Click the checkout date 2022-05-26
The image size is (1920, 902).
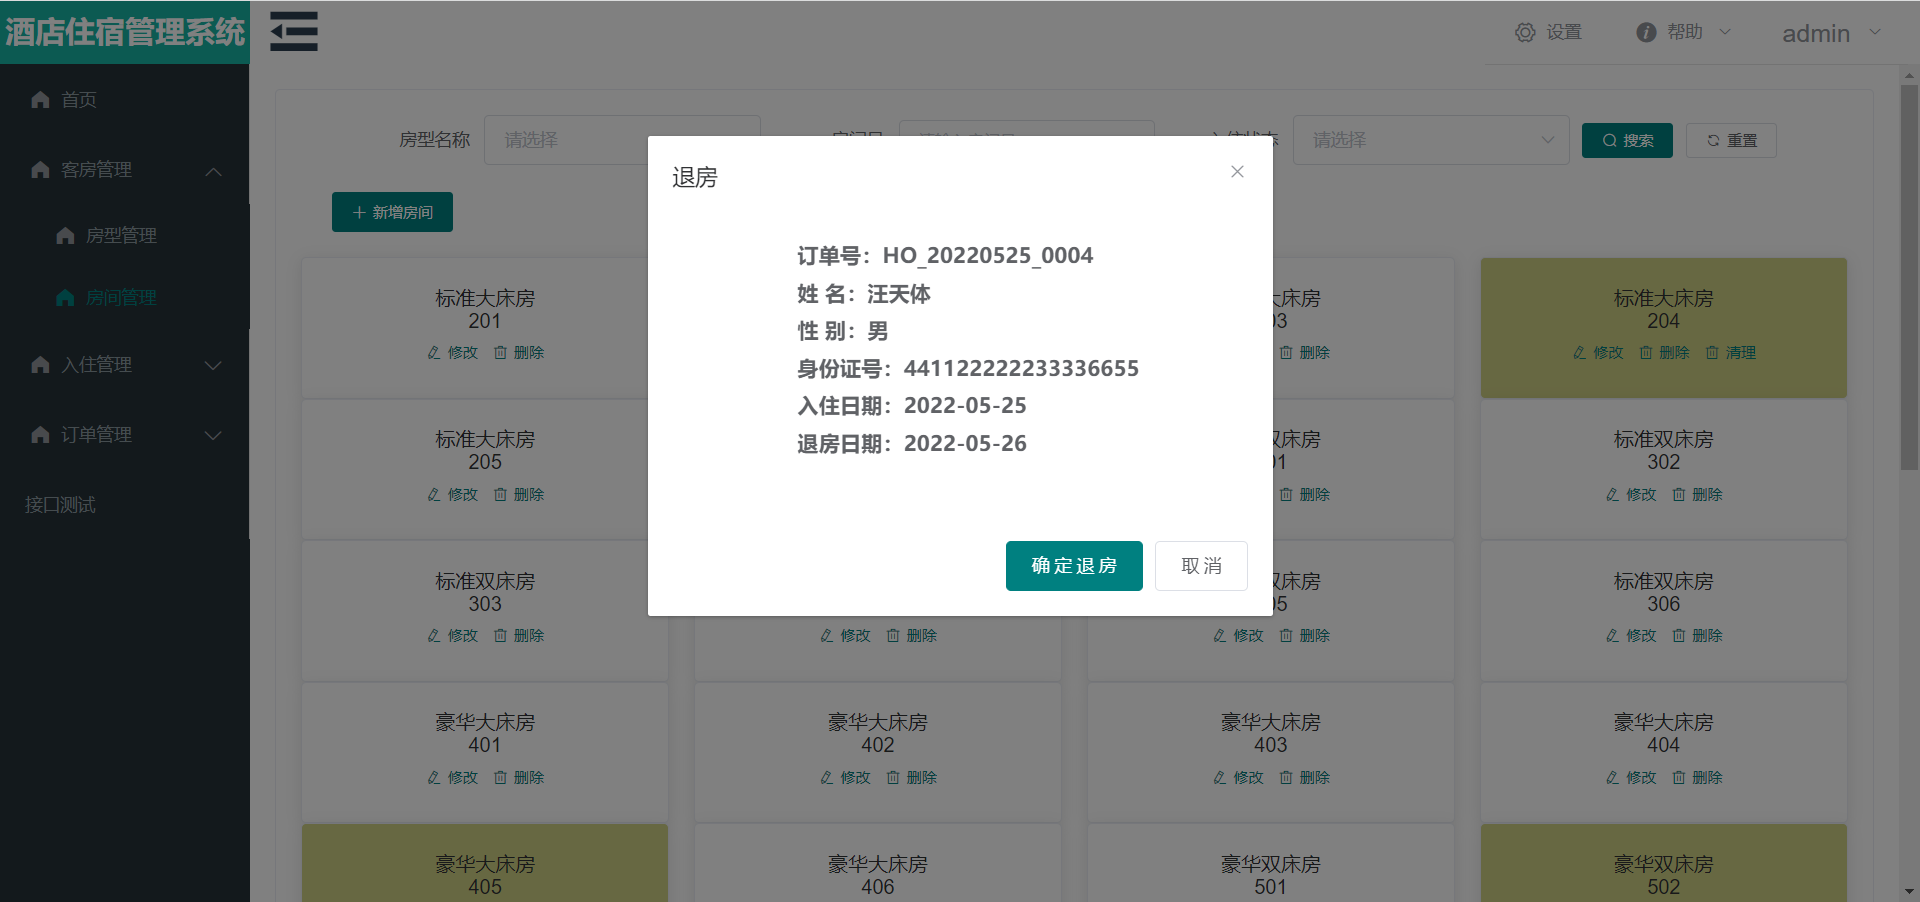(965, 444)
